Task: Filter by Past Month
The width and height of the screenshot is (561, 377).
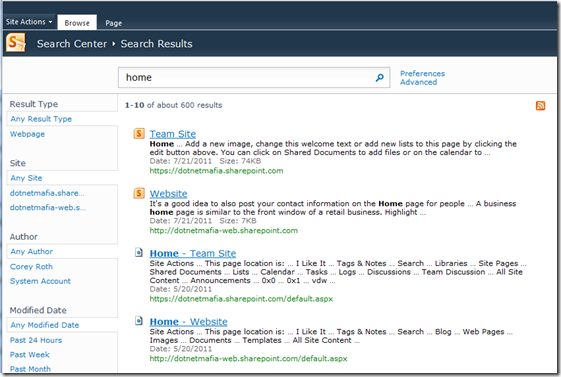Action: [30, 369]
